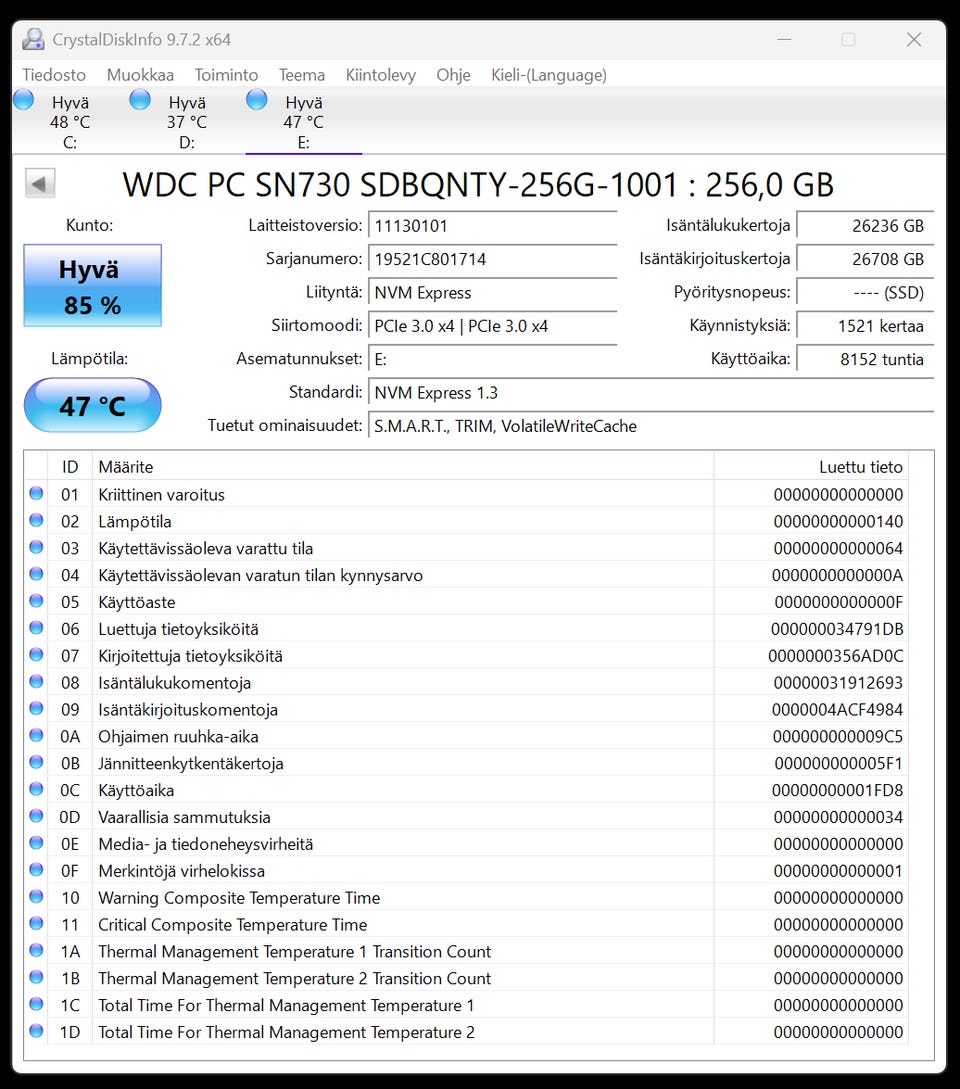Click status orb for Kriittinen varoitus row
This screenshot has height=1089, width=960.
pyautogui.click(x=36, y=494)
